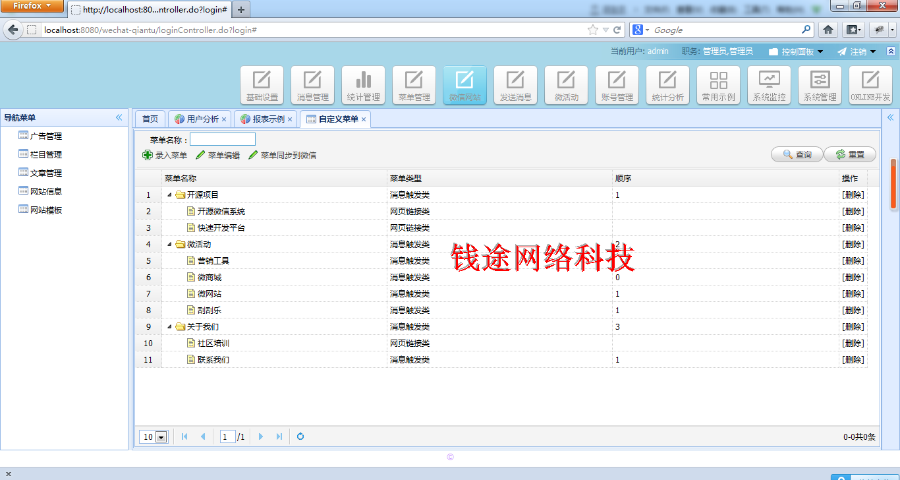Delete the 微商城 row via [删除]
This screenshot has height=480, width=900.
pyautogui.click(x=853, y=277)
